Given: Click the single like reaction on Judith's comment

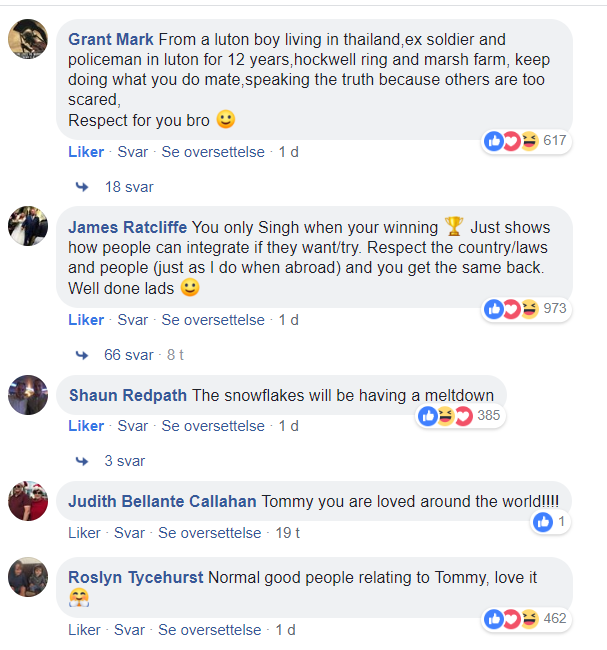Looking at the screenshot, I should tap(551, 521).
